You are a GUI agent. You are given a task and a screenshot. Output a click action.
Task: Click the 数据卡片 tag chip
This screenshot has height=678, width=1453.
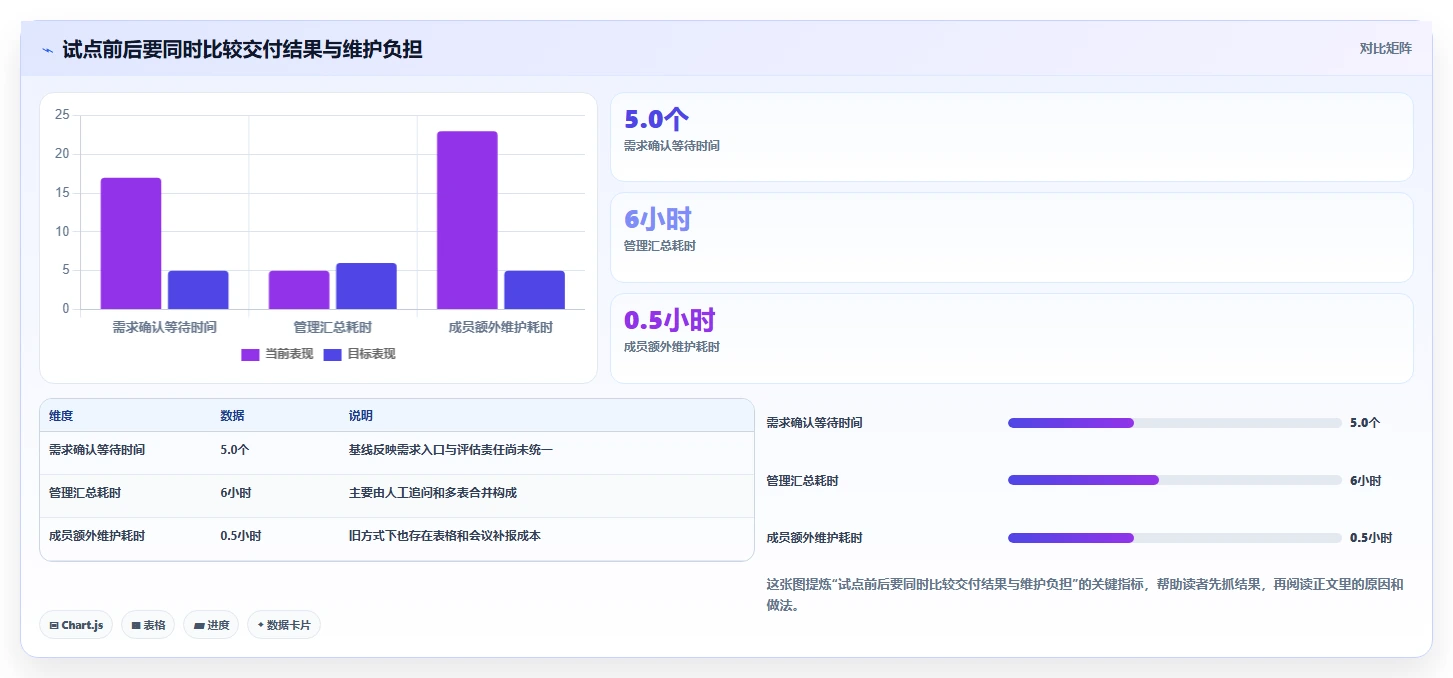[284, 625]
